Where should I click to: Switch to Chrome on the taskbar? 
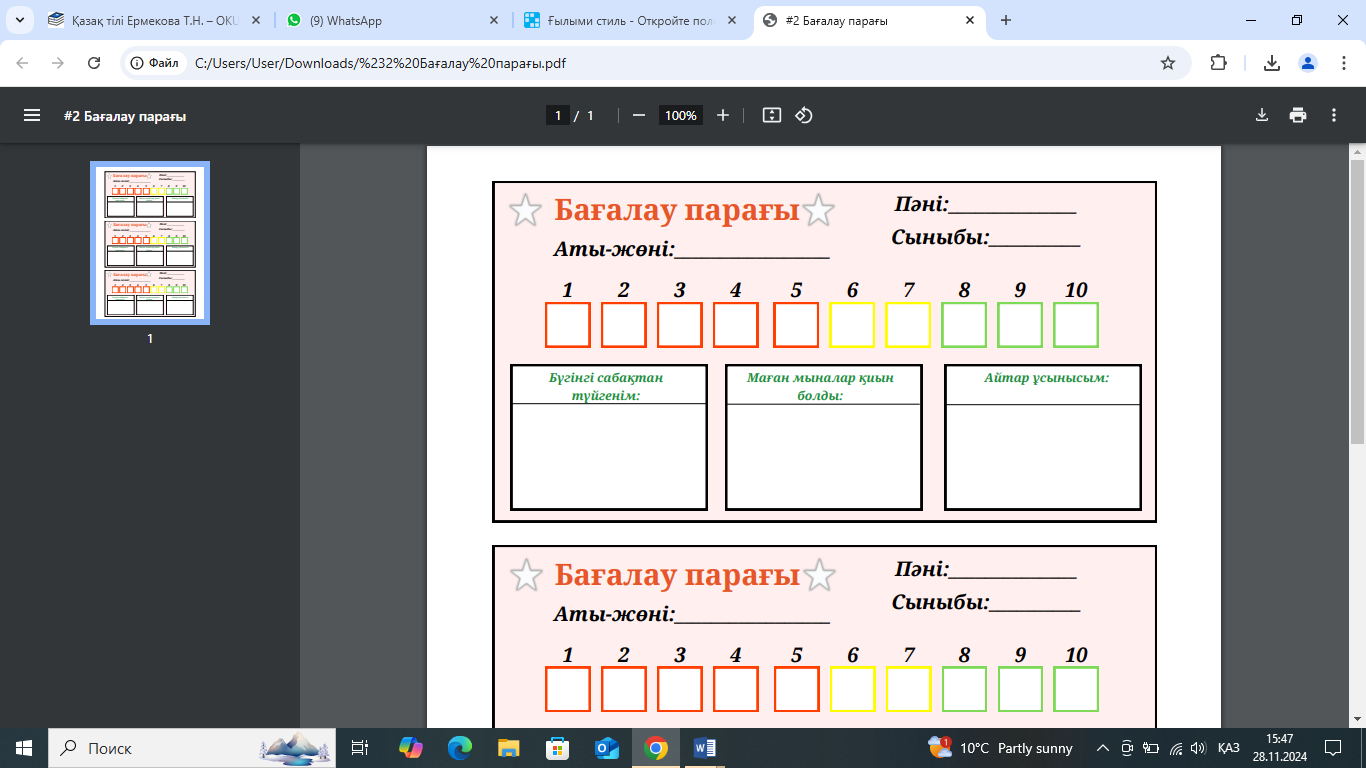(656, 748)
